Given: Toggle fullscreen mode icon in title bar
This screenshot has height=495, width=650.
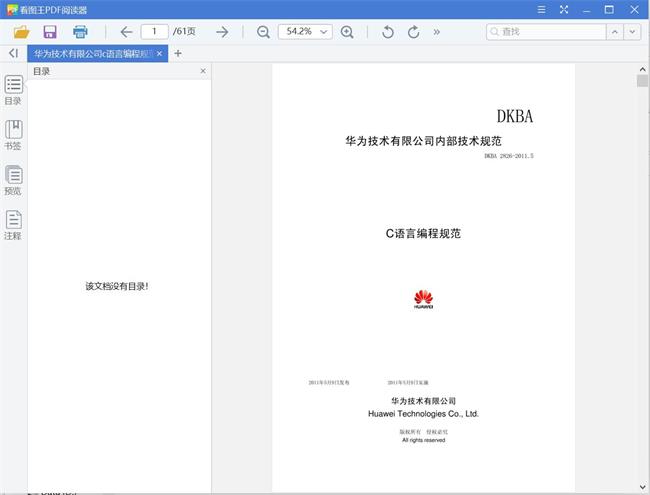Looking at the screenshot, I should coord(564,9).
